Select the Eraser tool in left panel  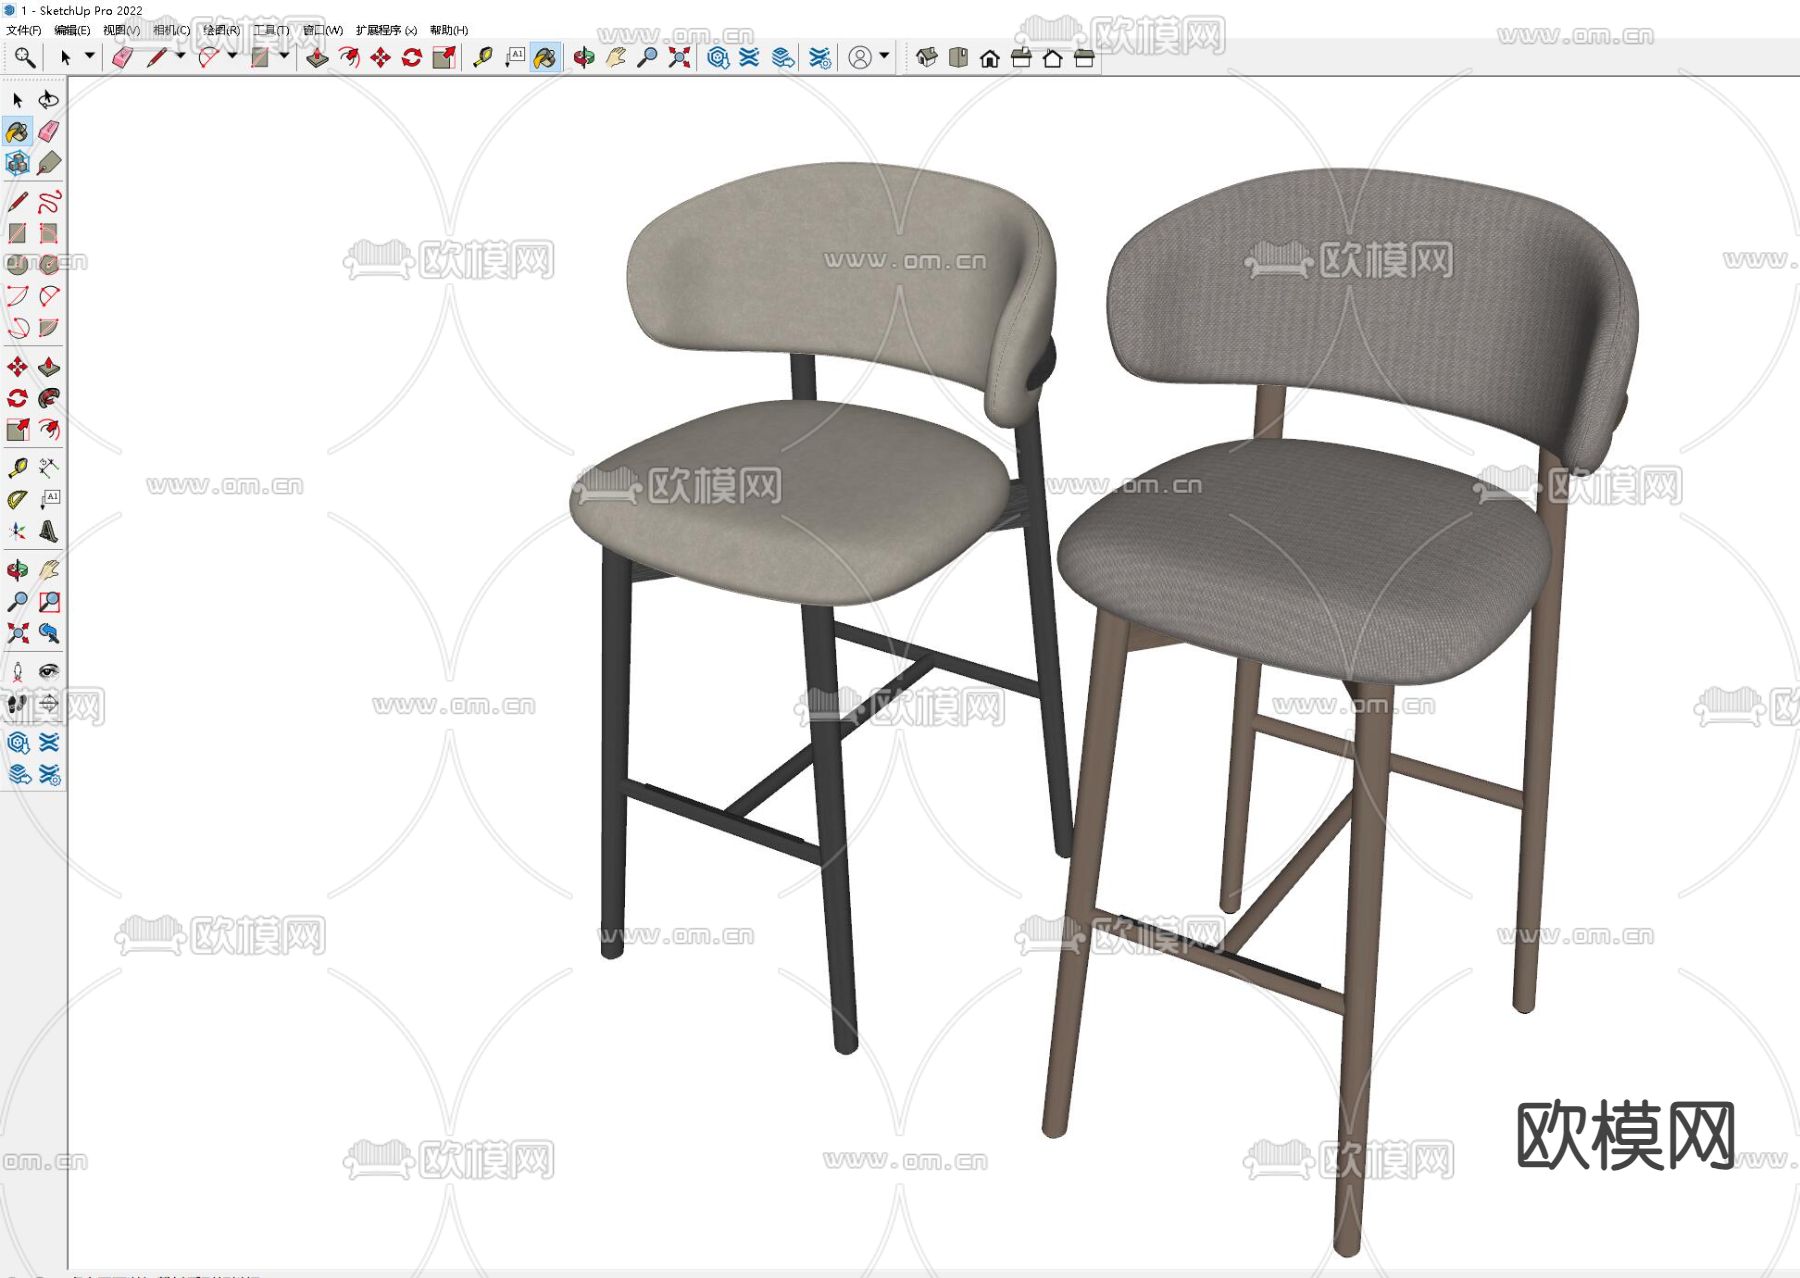(x=49, y=131)
